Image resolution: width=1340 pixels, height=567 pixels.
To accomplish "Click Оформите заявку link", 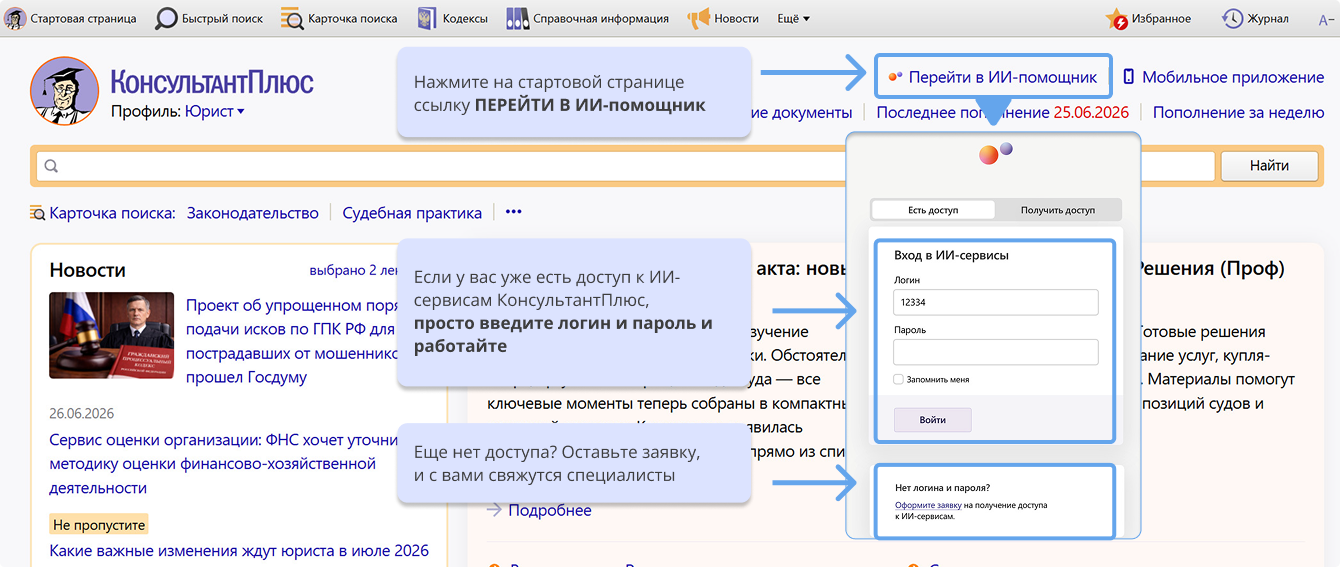I will [x=928, y=506].
